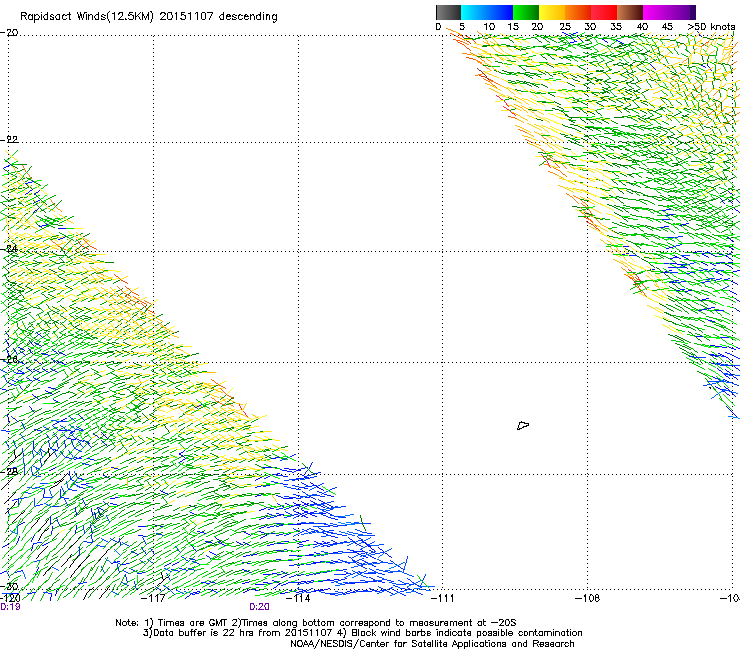Click the orange 25-30 knots legend swatch
This screenshot has height=650, width=740.
point(578,12)
